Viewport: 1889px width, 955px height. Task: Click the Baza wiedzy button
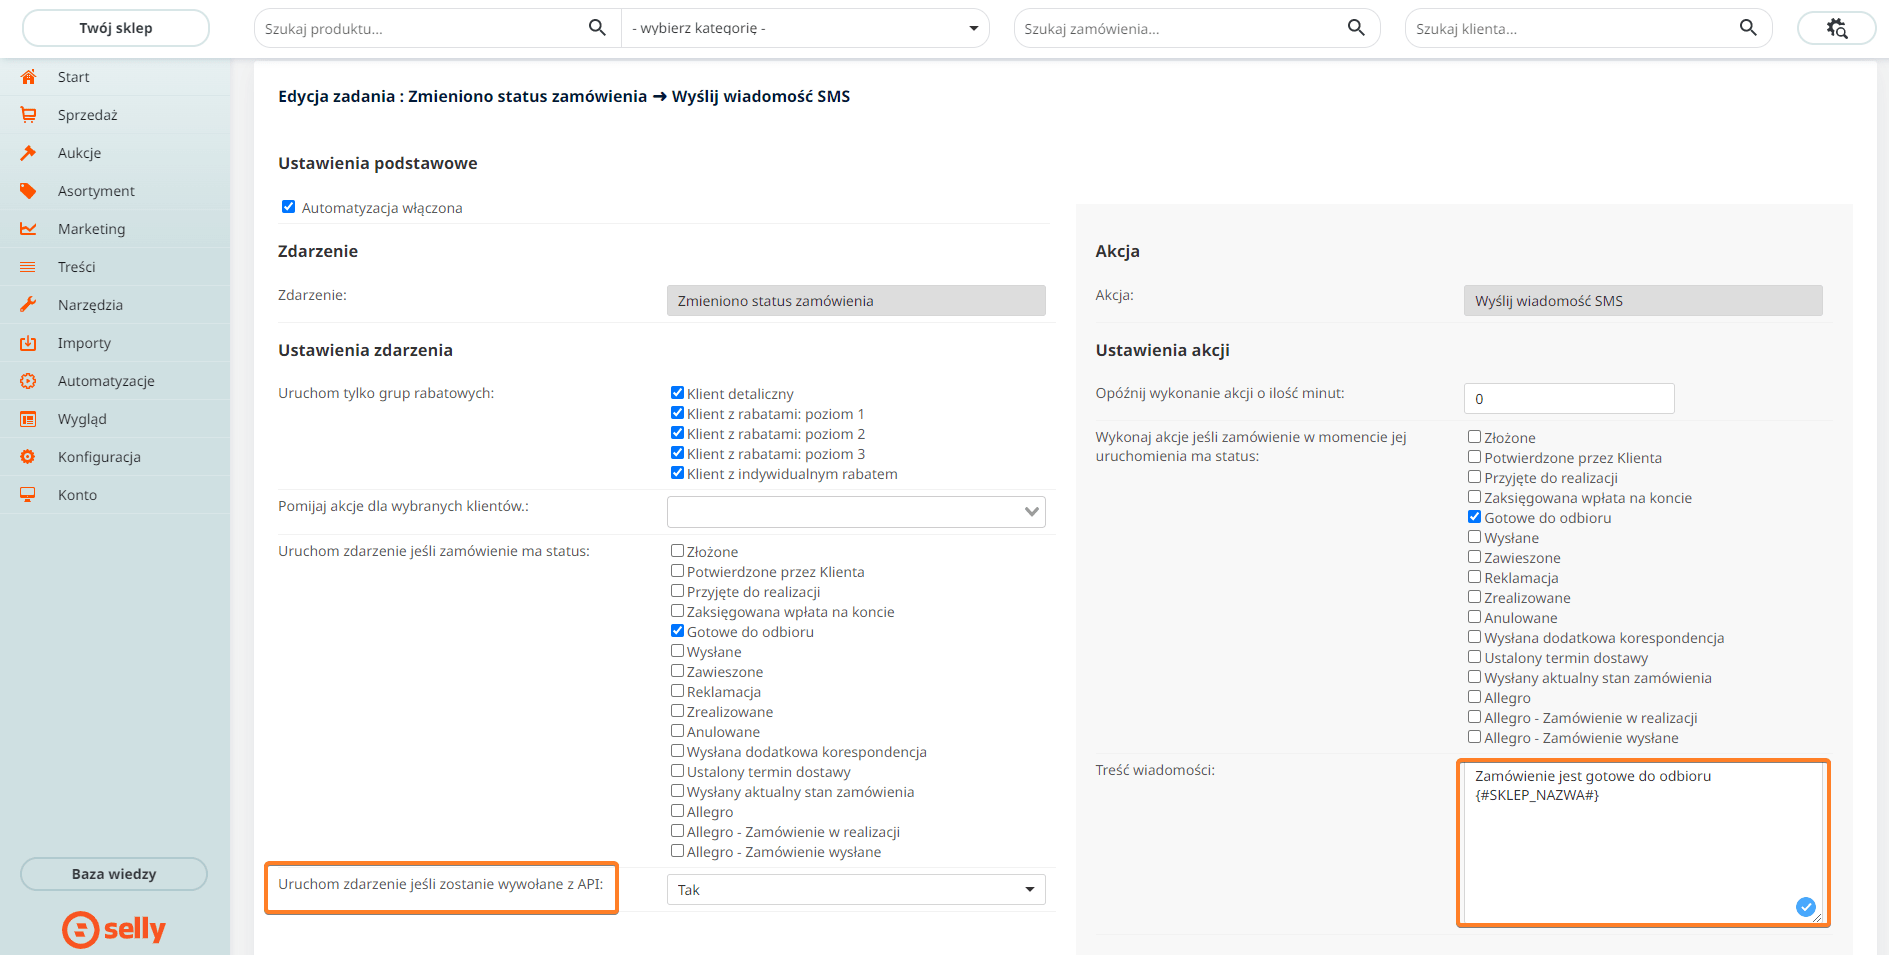click(x=114, y=874)
